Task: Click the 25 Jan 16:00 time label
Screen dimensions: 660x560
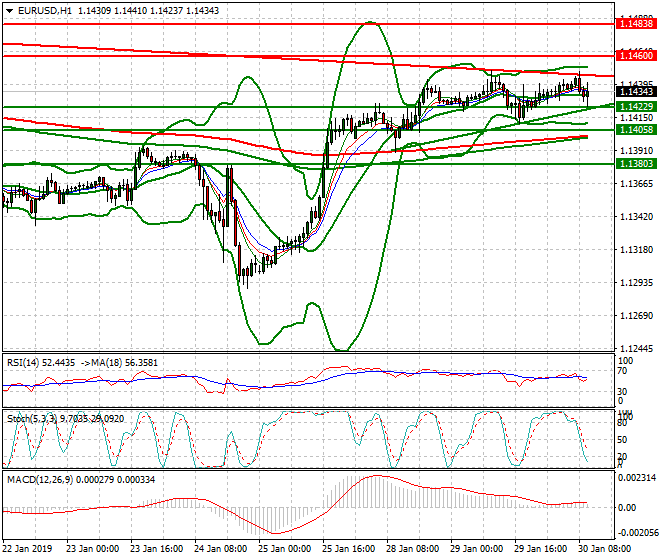Action: [x=349, y=549]
